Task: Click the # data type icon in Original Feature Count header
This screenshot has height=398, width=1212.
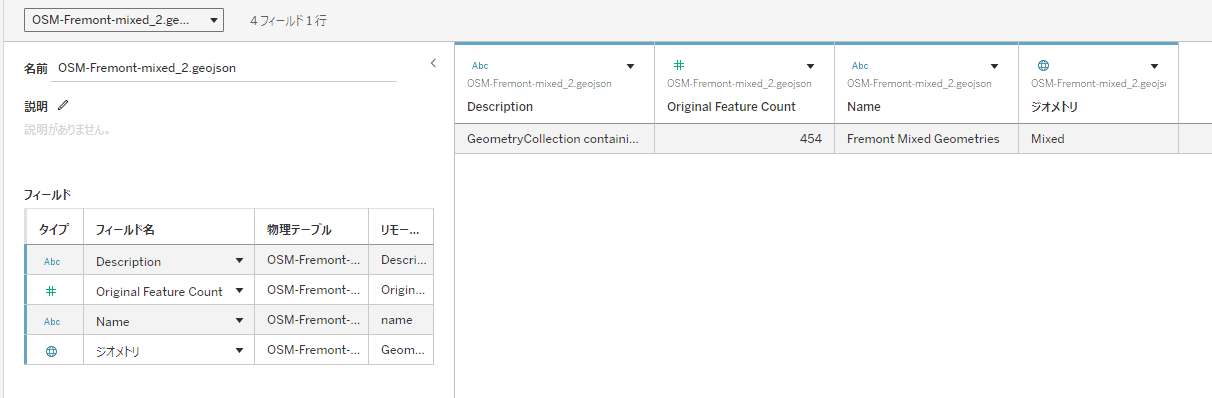Action: click(678, 66)
